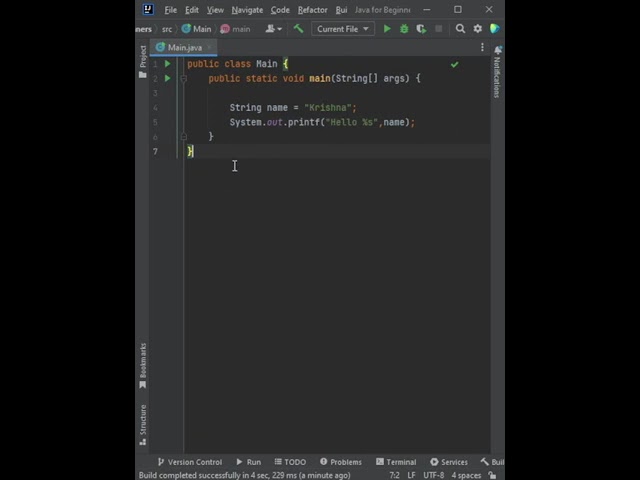Open the Code menu
640x480 pixels.
[x=280, y=10]
